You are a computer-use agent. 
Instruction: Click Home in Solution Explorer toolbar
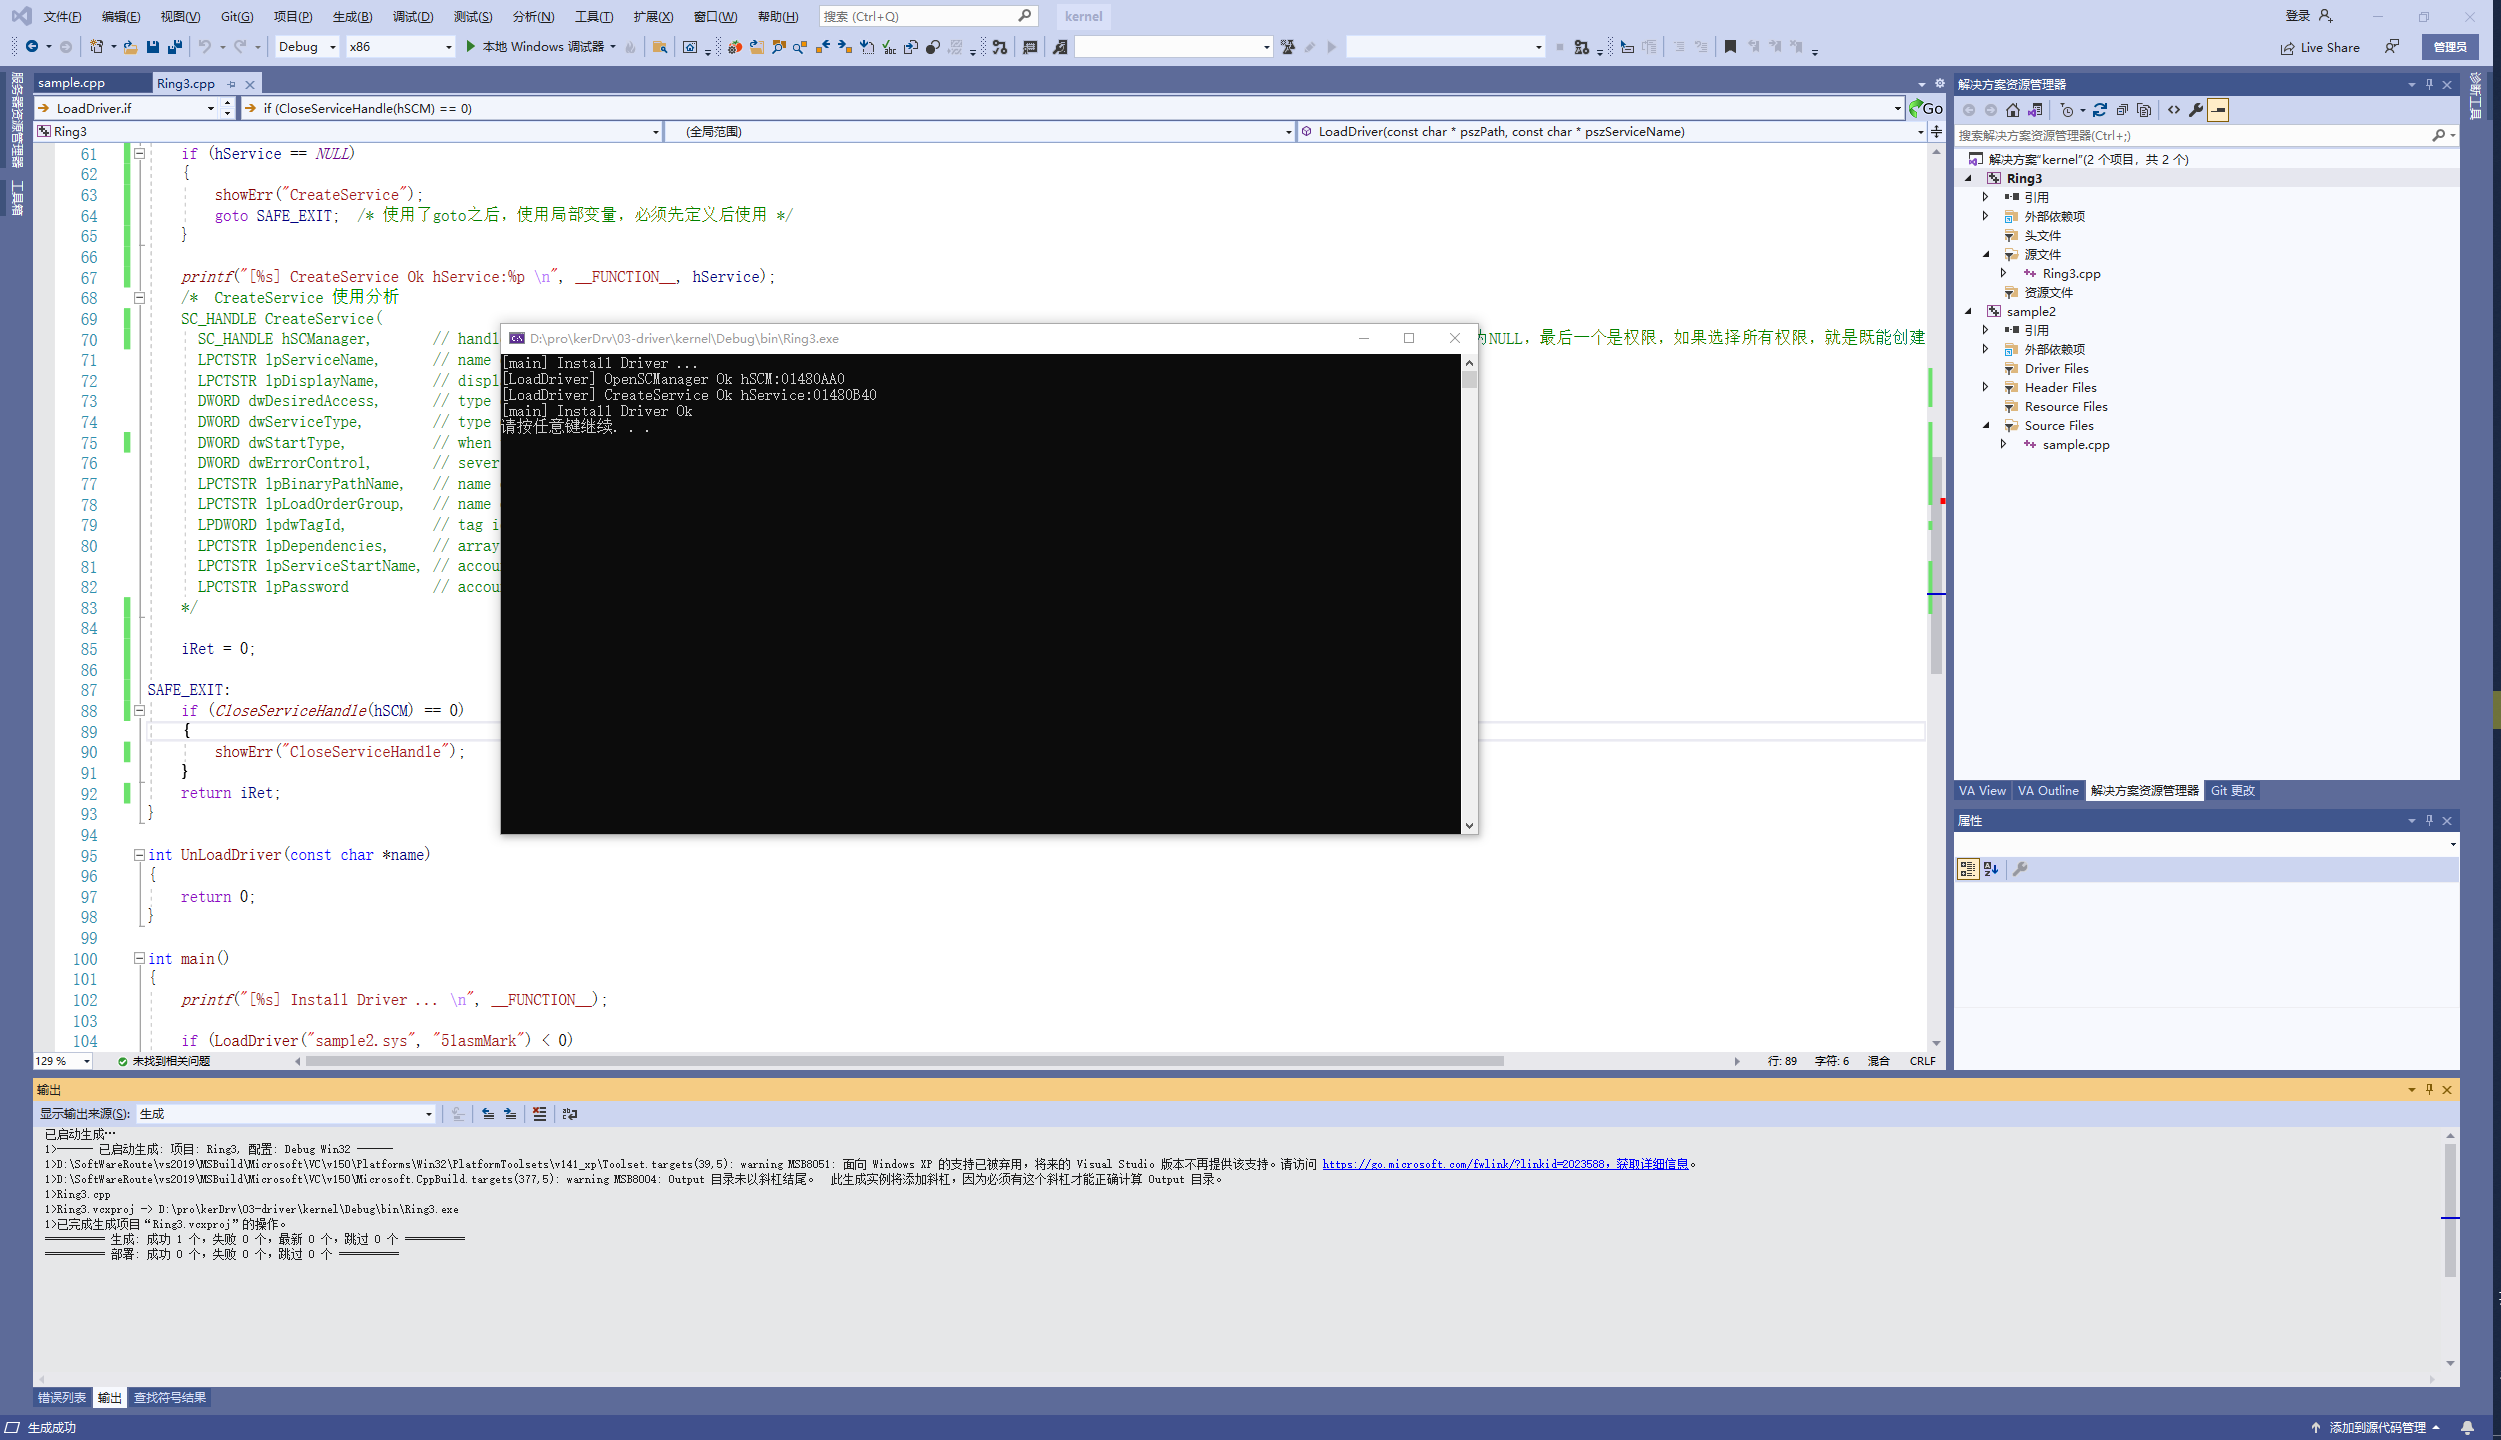tap(2013, 110)
